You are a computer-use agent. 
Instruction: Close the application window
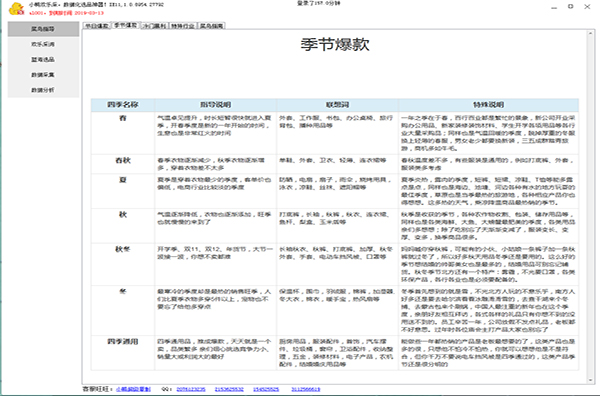(x=587, y=7)
